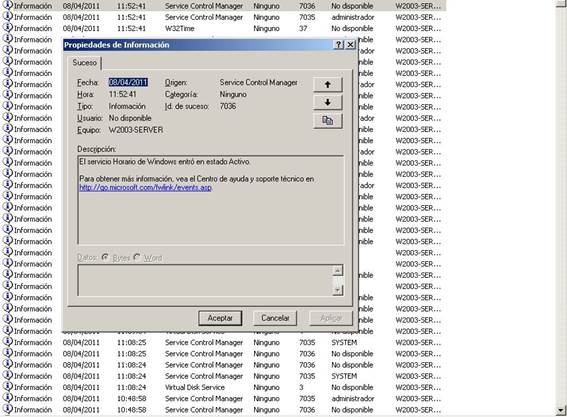Viewport: 567px width, 417px height.
Task: Click the event list scroll down arrow
Action: (561, 410)
